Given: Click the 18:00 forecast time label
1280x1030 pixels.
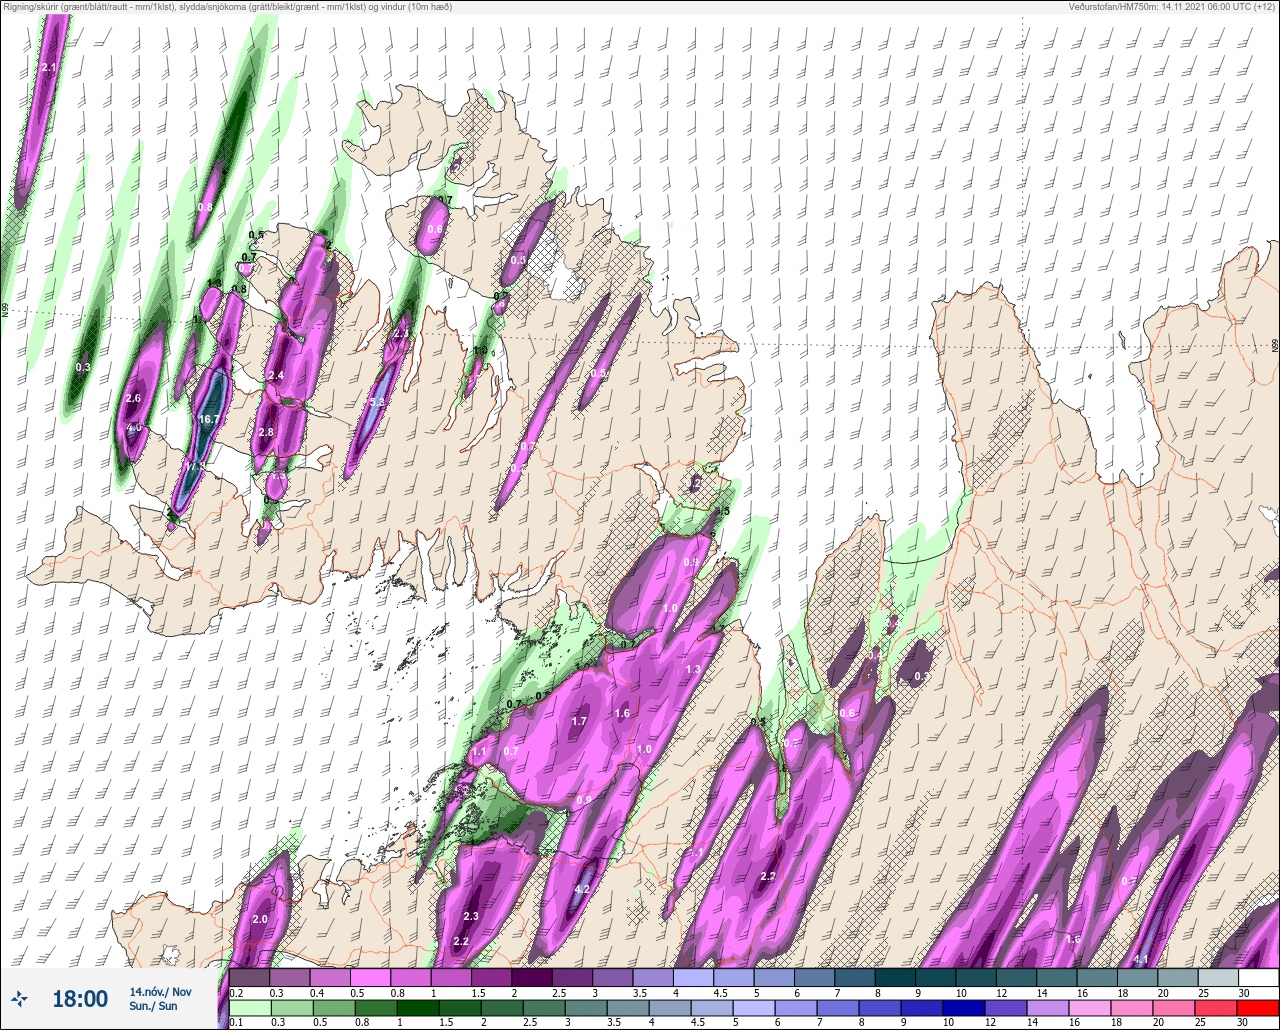Looking at the screenshot, I should 80,999.
